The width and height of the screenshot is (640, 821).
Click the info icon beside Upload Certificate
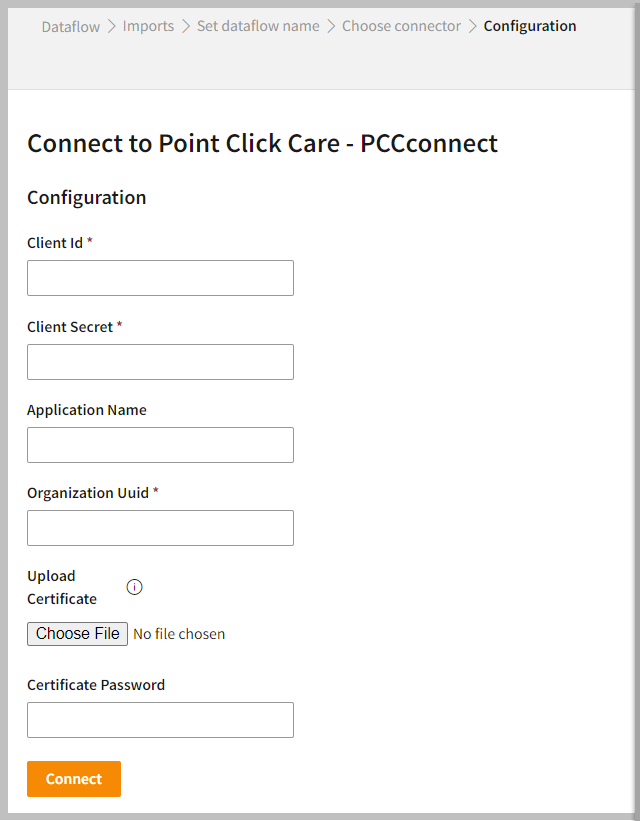coord(135,587)
